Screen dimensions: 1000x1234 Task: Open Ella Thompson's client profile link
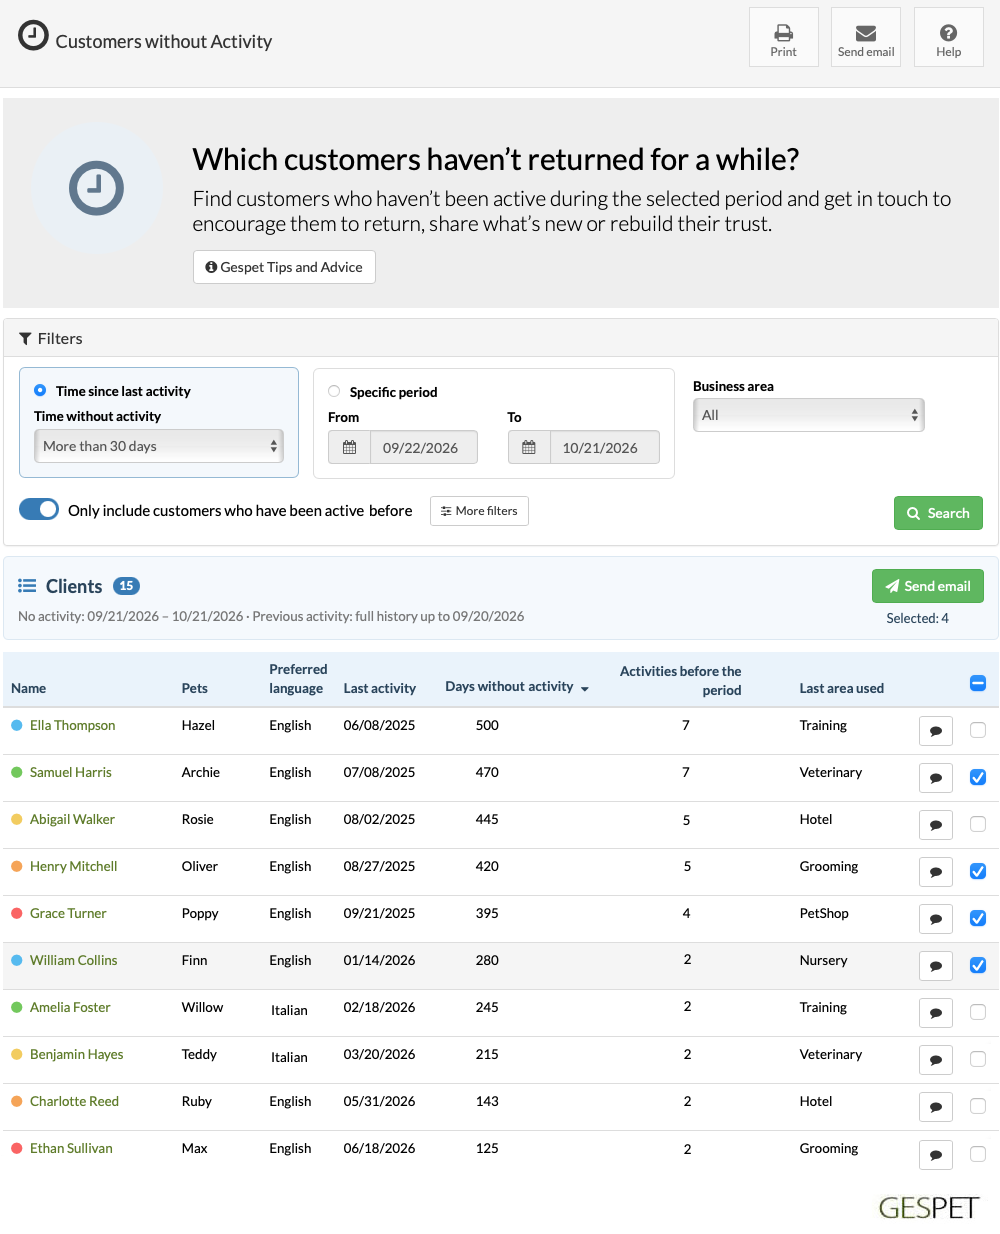(72, 725)
